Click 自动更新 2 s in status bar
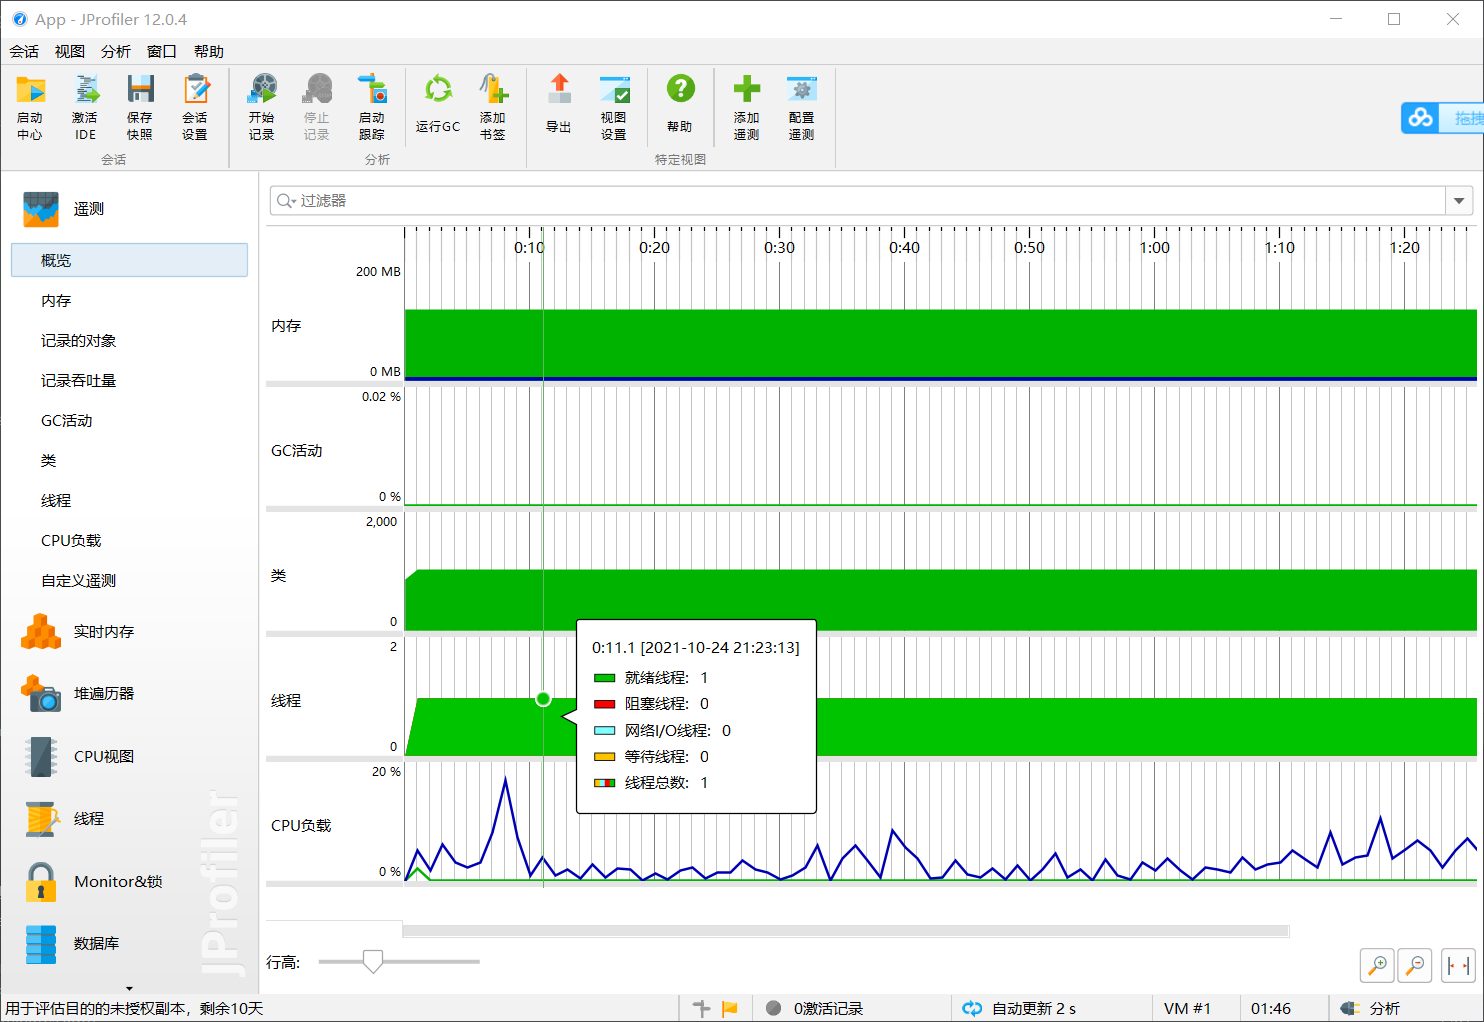1484x1022 pixels. (x=1020, y=1009)
